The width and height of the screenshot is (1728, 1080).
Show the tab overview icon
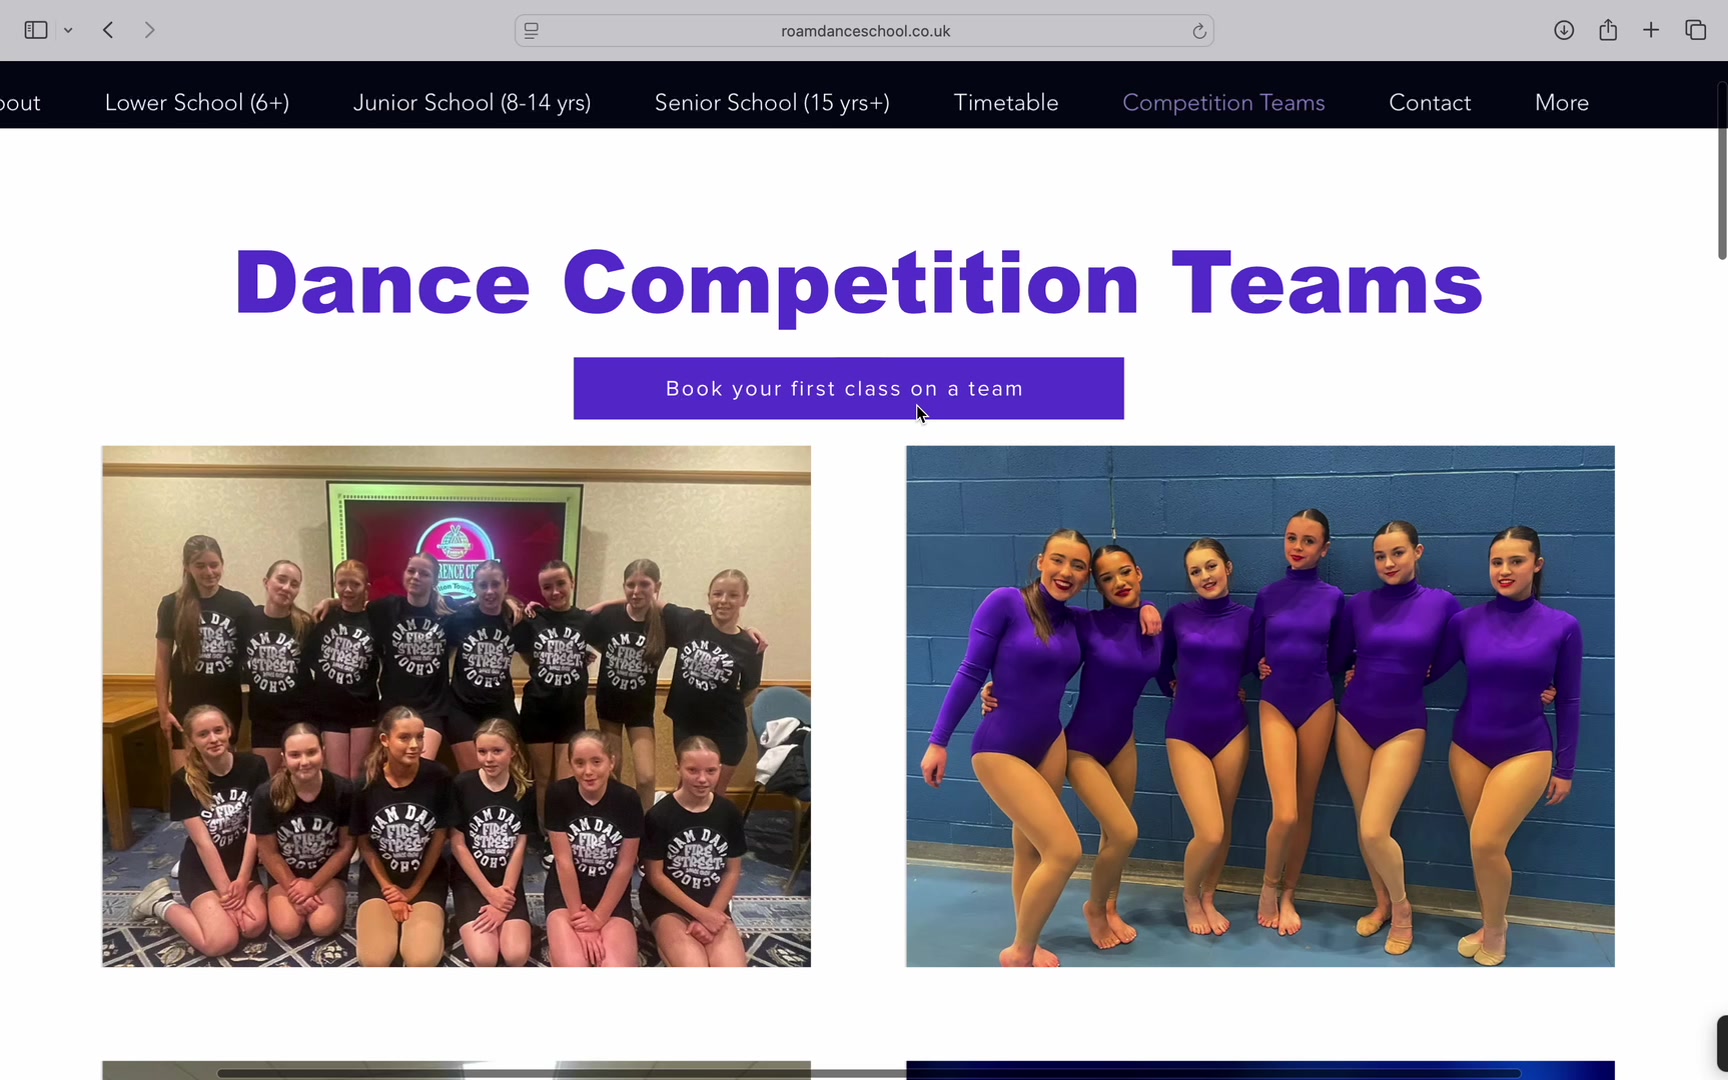pos(1695,30)
